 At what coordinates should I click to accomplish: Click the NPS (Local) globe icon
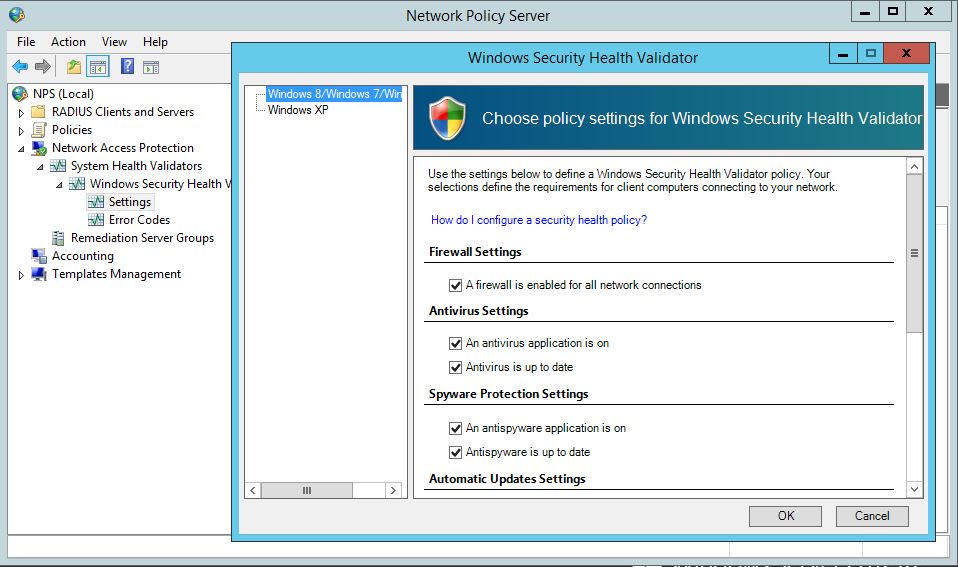20,93
